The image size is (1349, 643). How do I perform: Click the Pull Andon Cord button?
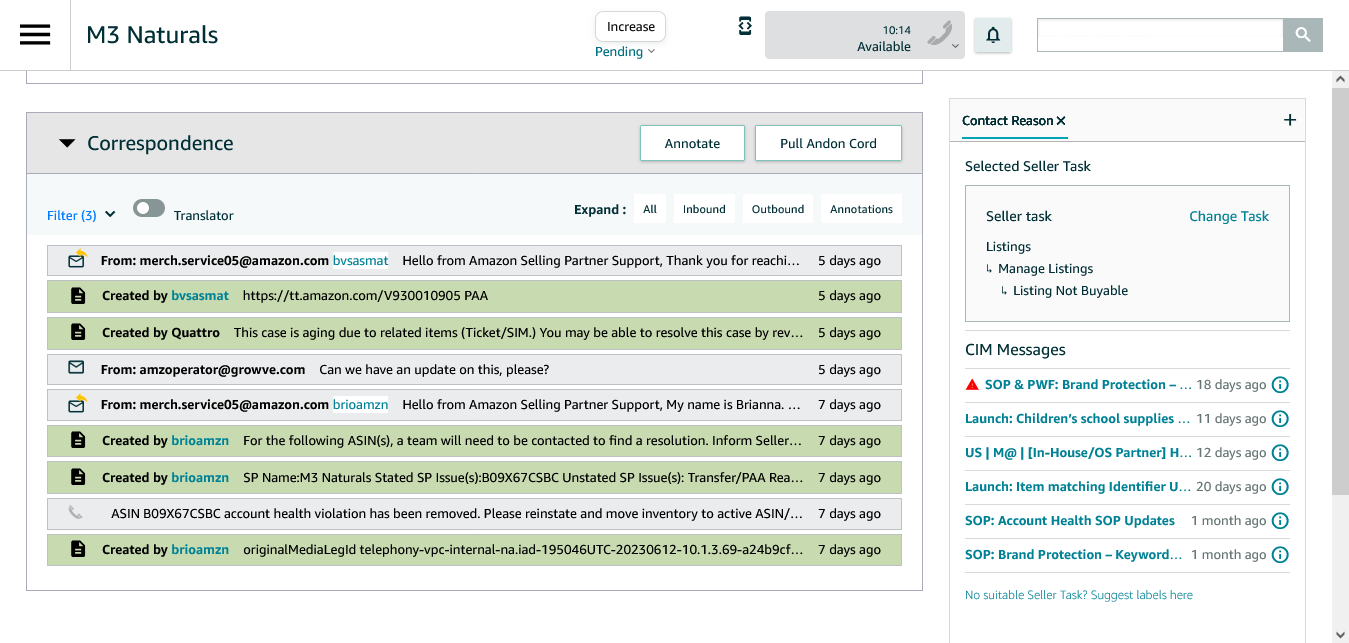click(x=828, y=143)
